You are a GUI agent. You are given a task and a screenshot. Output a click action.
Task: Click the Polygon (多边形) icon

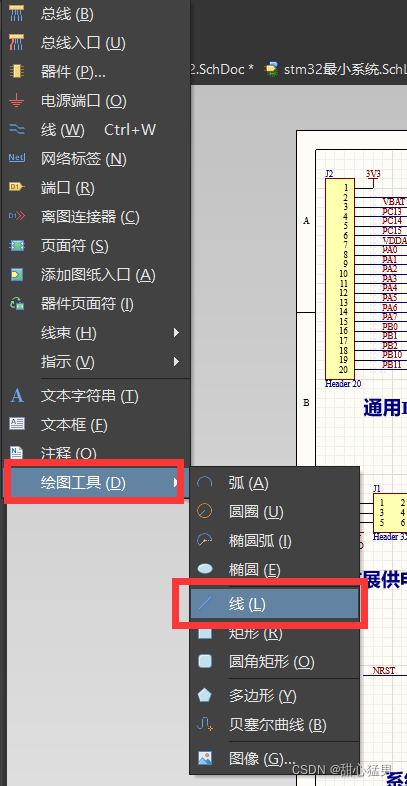pyautogui.click(x=205, y=695)
